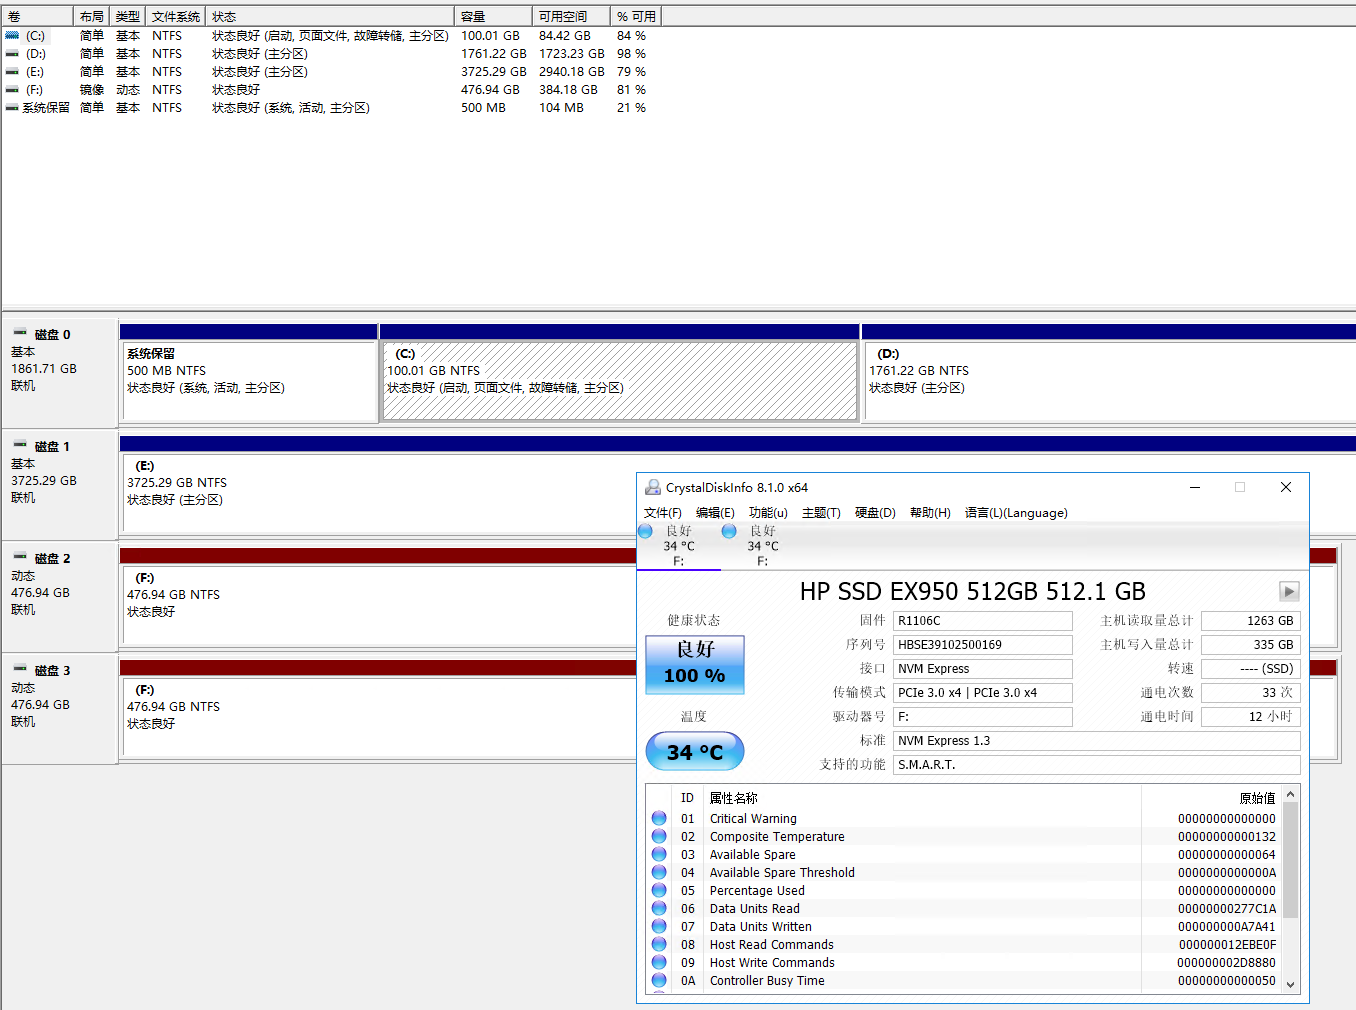The height and width of the screenshot is (1010, 1356).
Task: Click the interface field showing NVM Express
Action: [983, 669]
